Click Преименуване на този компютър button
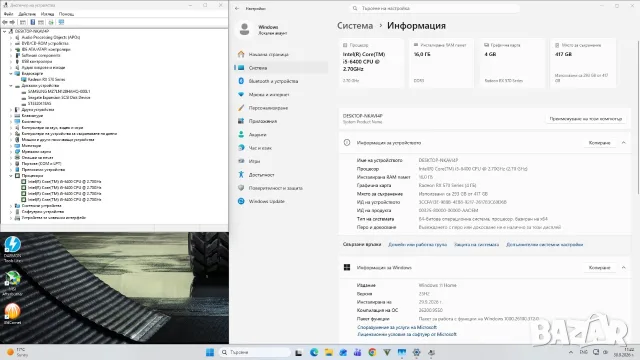This screenshot has height=360, width=640. point(586,119)
